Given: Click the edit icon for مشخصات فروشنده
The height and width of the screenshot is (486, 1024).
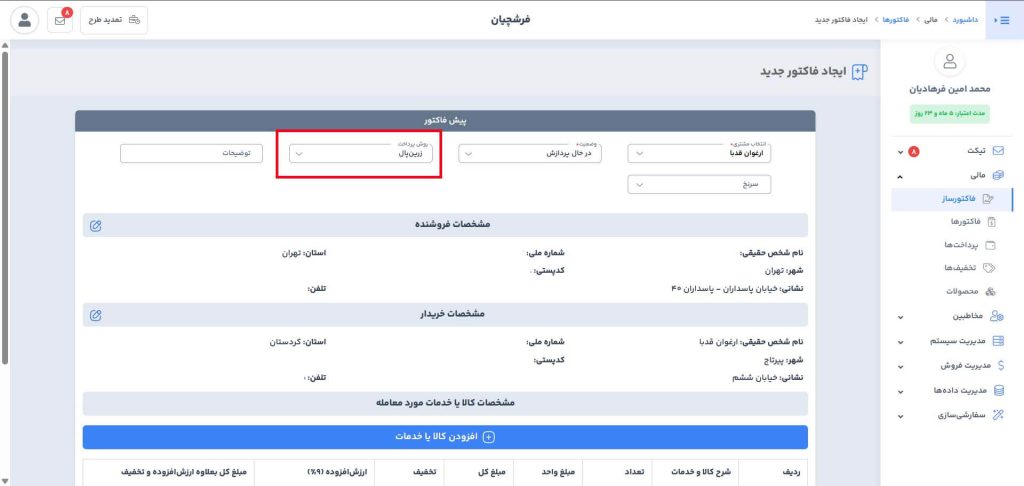Looking at the screenshot, I should 95,225.
